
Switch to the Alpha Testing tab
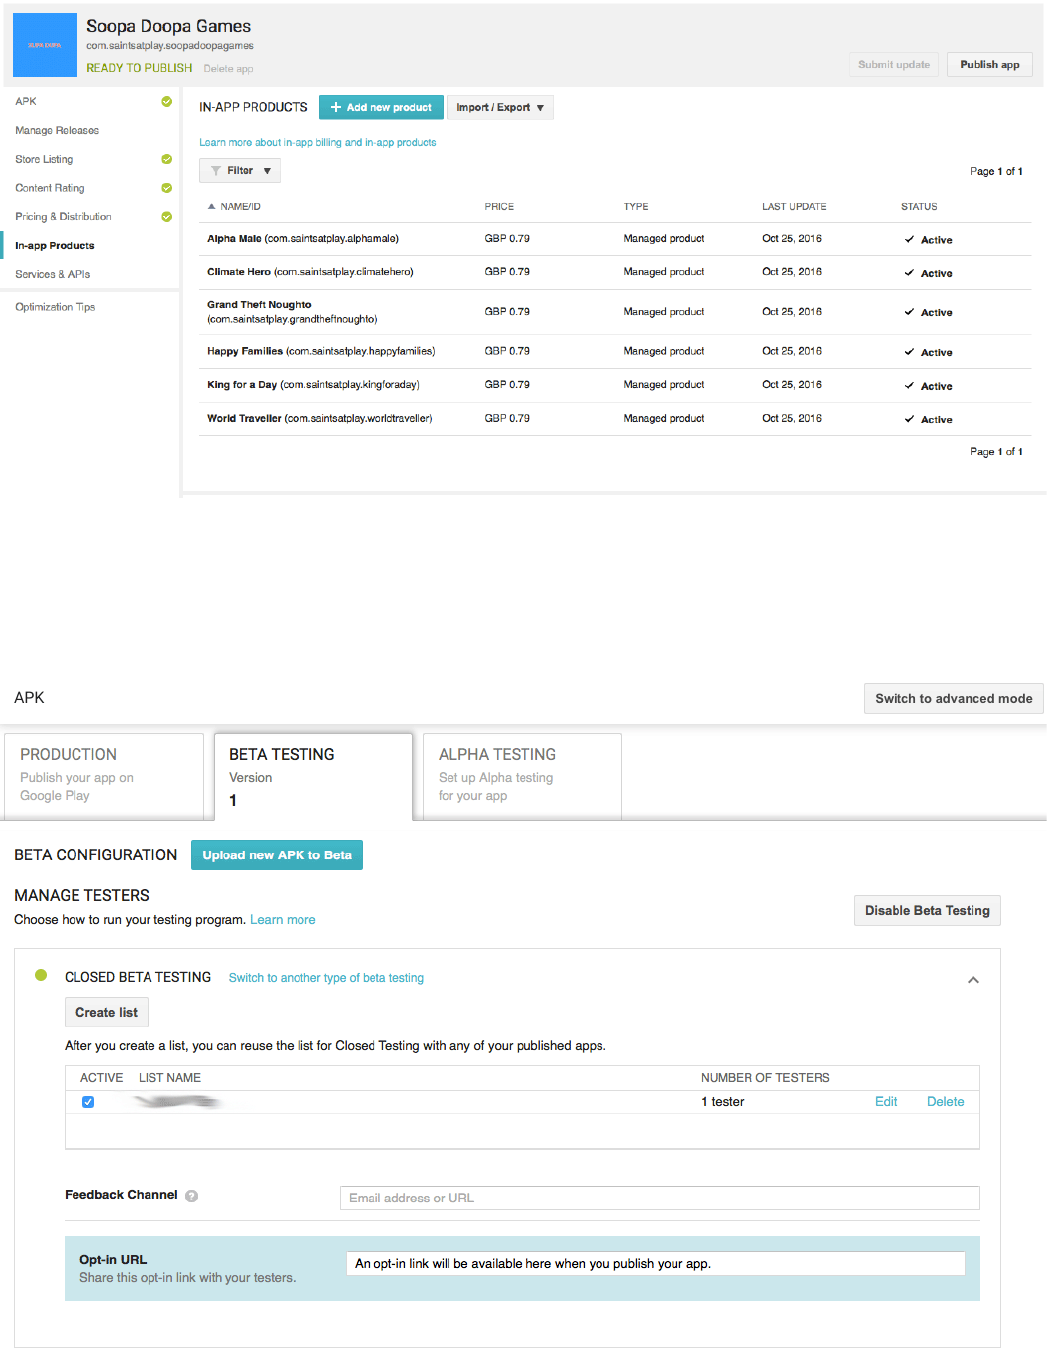click(x=522, y=776)
